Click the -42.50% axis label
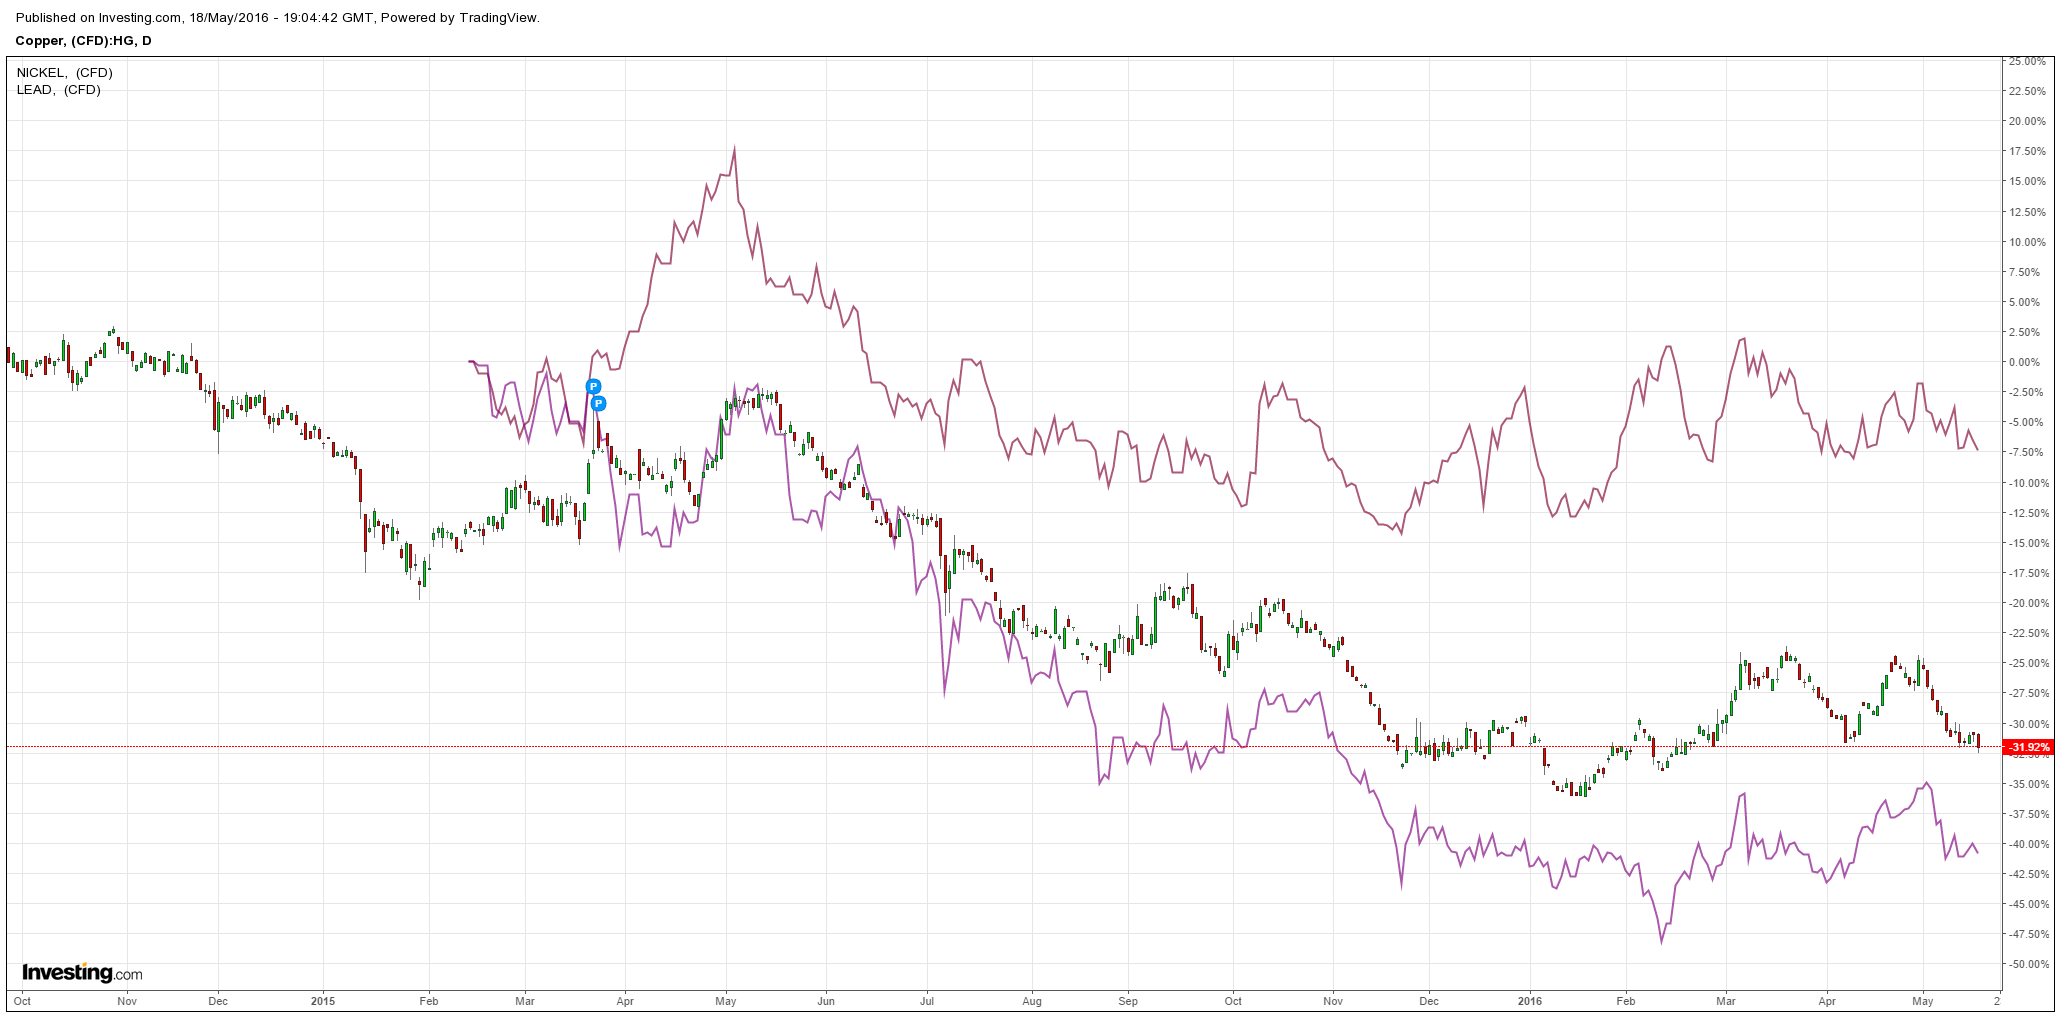Viewport: 2061px width, 1014px height. 2027,875
